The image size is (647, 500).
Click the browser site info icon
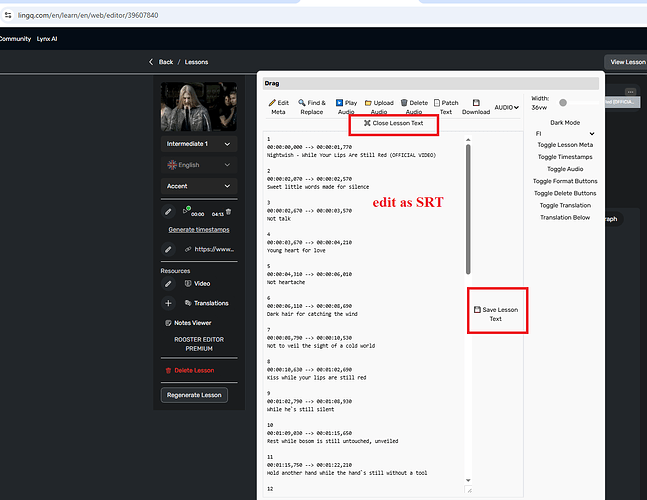8,15
